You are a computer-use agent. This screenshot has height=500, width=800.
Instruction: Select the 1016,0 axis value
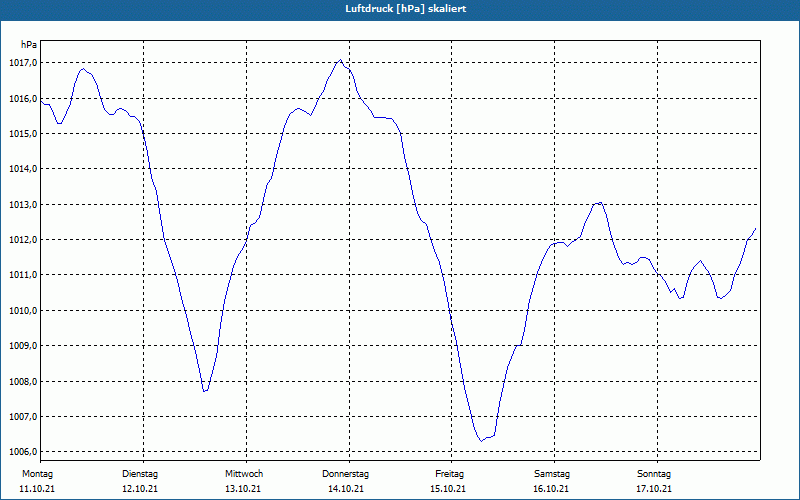[x=23, y=98]
